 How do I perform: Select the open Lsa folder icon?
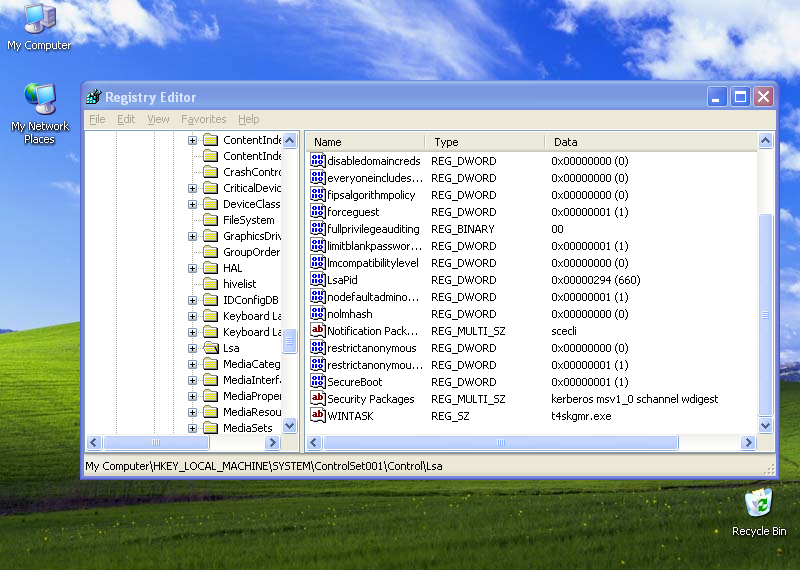click(x=211, y=348)
